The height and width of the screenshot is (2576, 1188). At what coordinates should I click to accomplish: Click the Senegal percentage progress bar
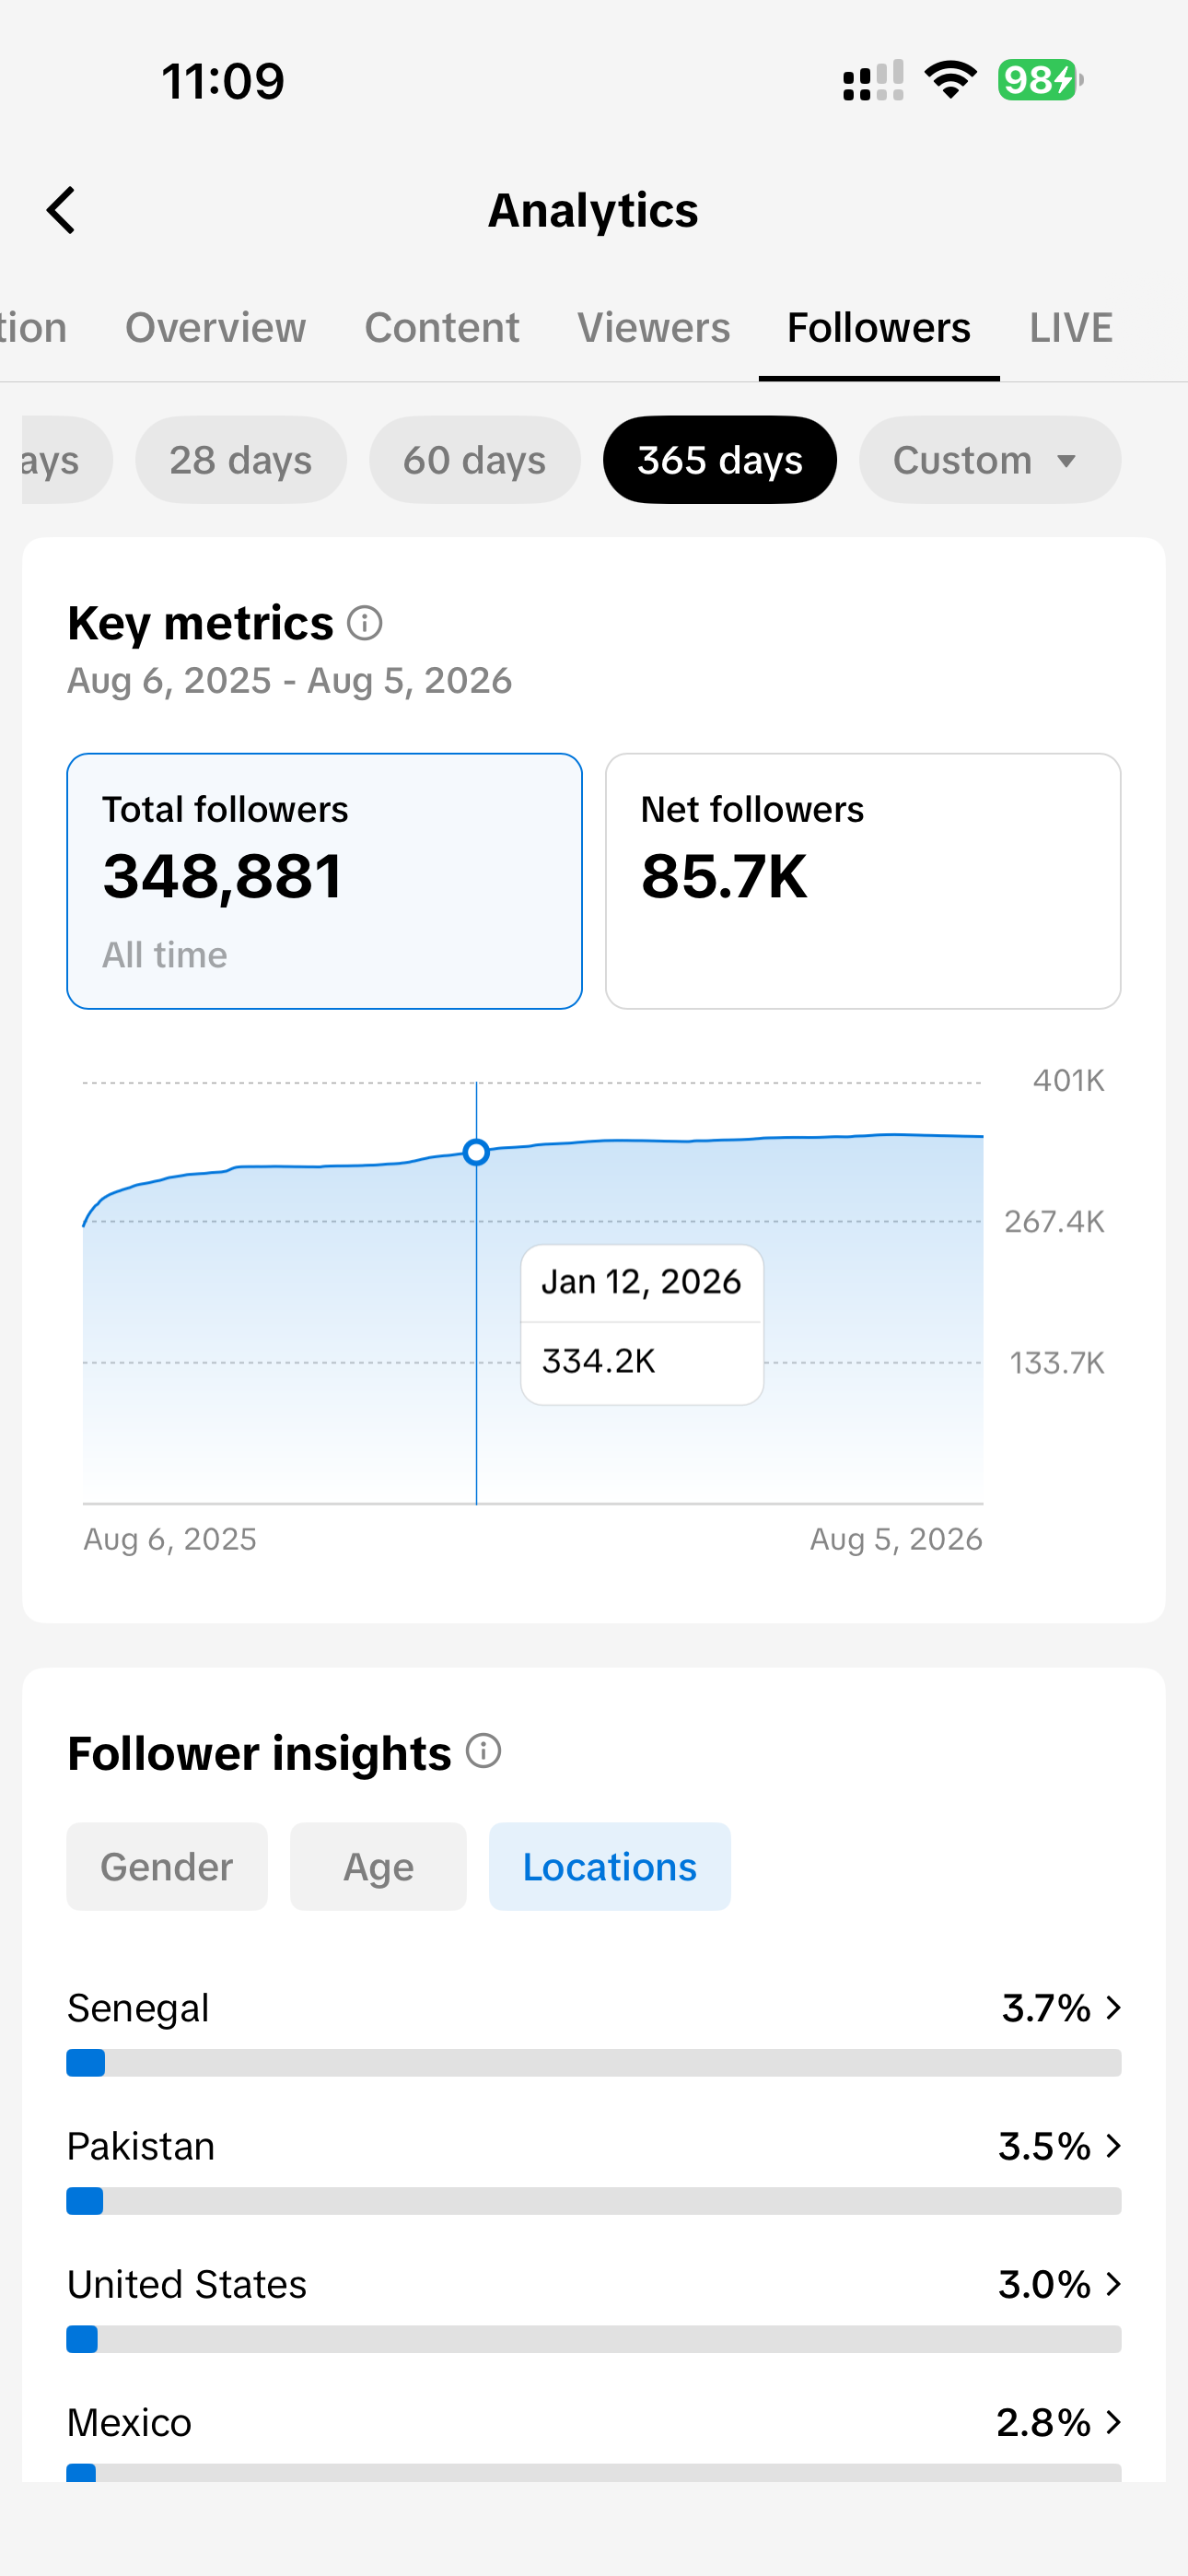point(594,2063)
